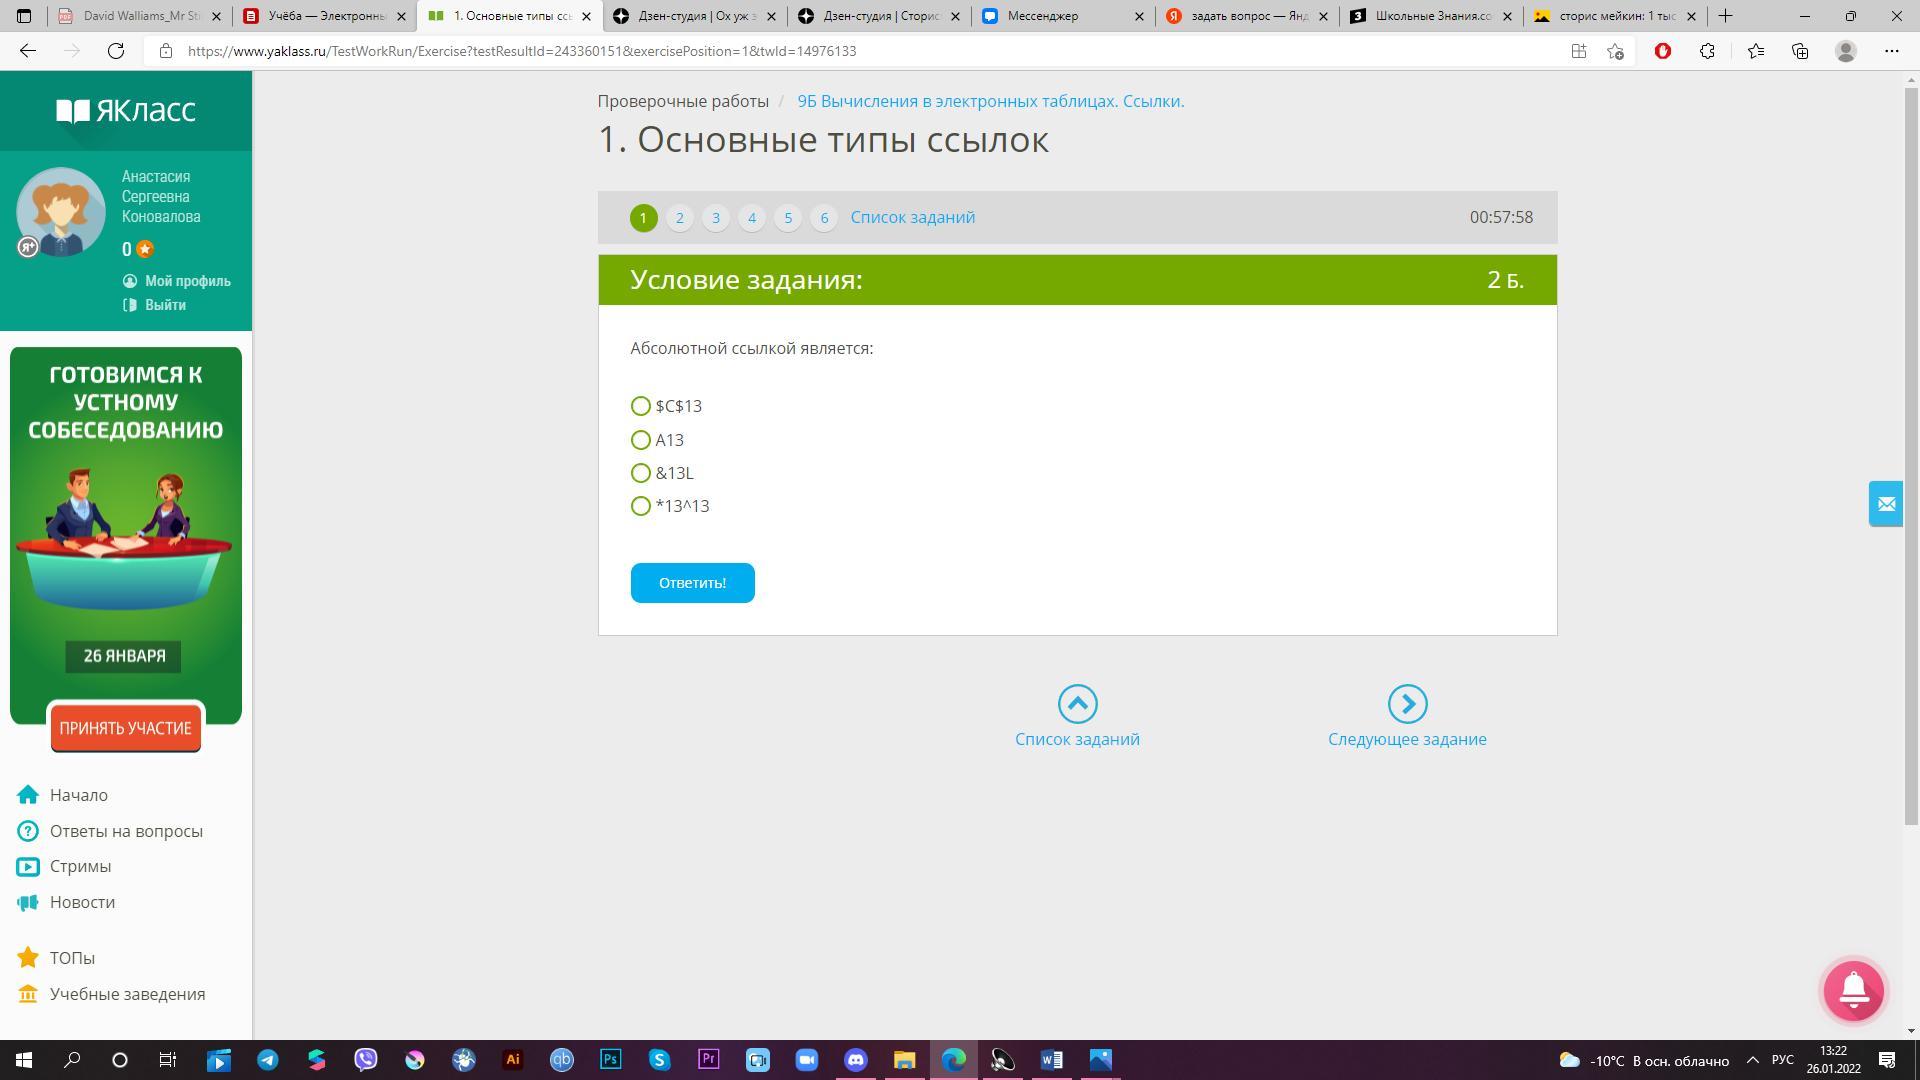The height and width of the screenshot is (1080, 1920).
Task: Click the pink notification bell icon
Action: [1853, 990]
